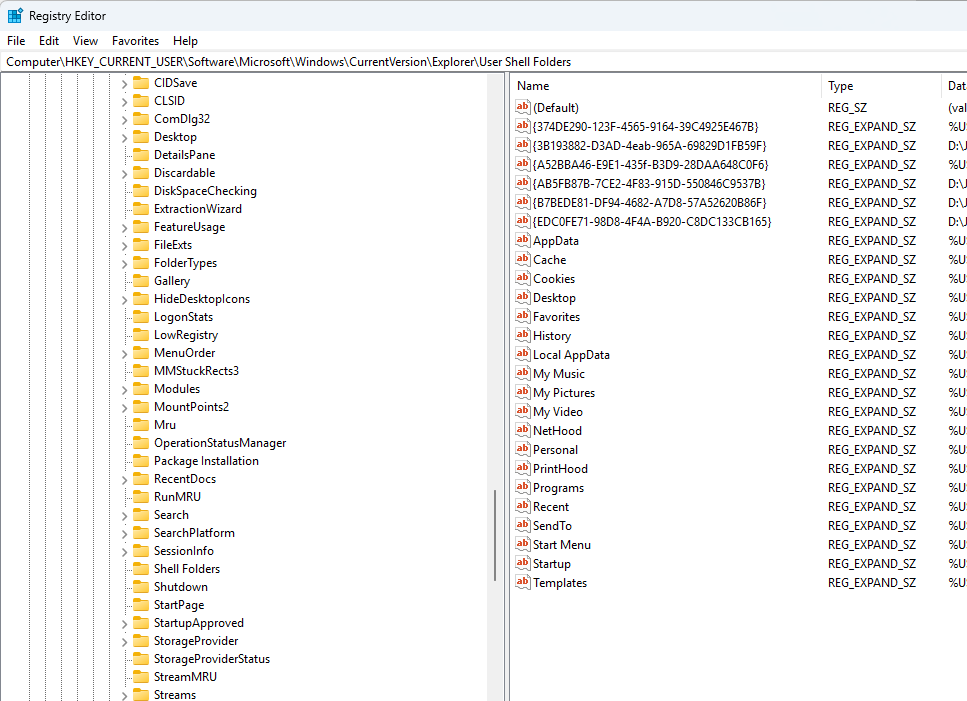This screenshot has width=967, height=701.
Task: Select the Start Menu value icon
Action: tap(522, 544)
